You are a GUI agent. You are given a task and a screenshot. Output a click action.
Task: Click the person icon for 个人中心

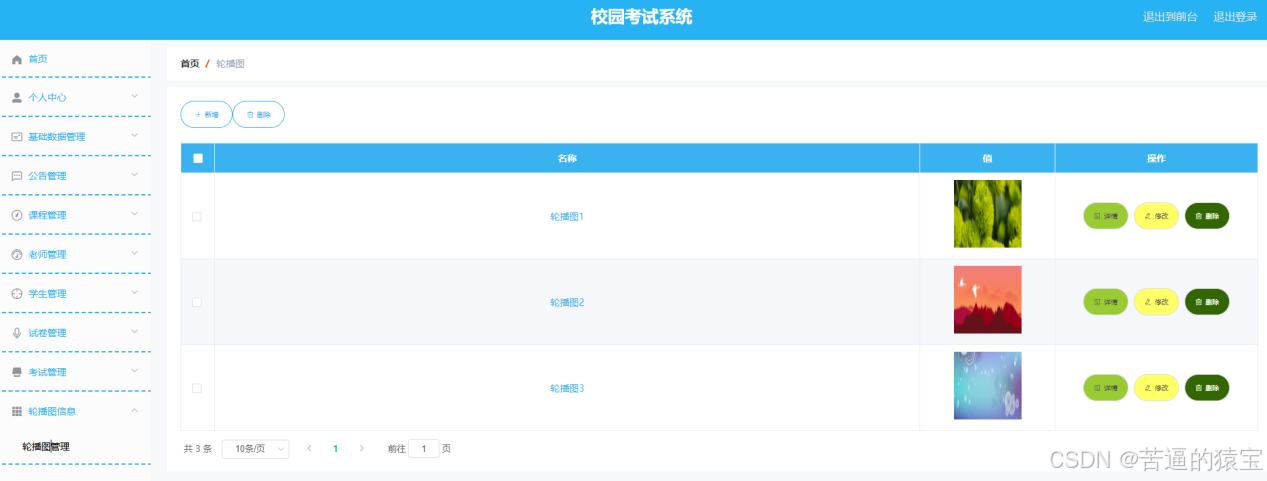pos(16,98)
